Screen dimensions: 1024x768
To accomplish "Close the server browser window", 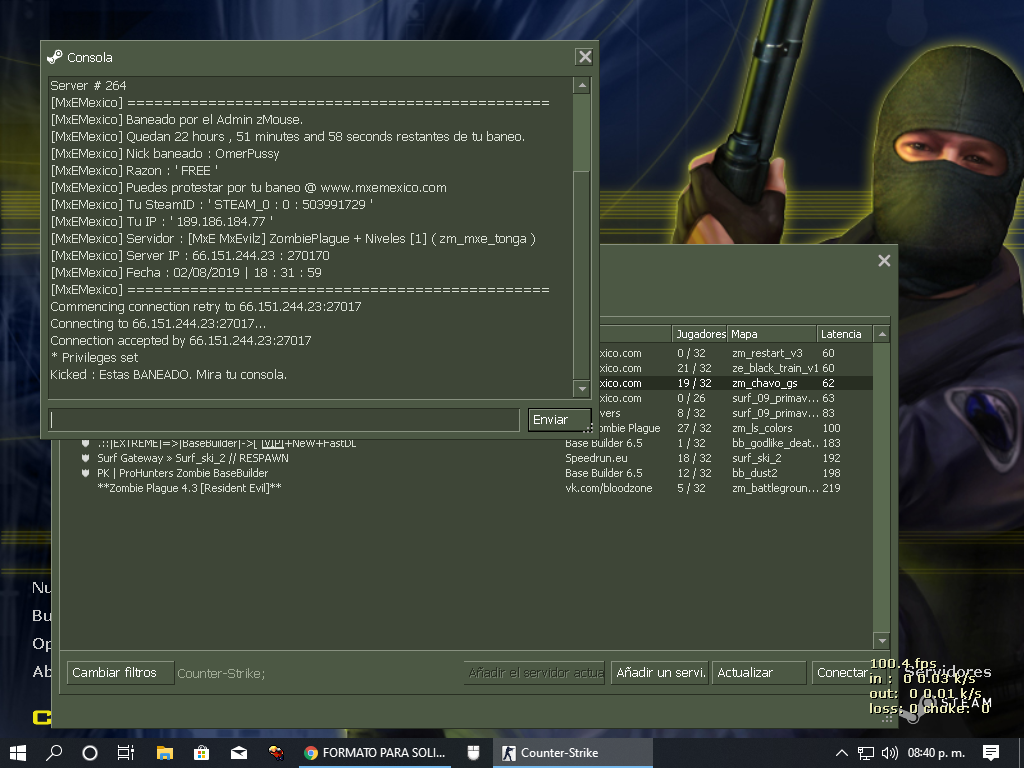I will click(x=884, y=261).
